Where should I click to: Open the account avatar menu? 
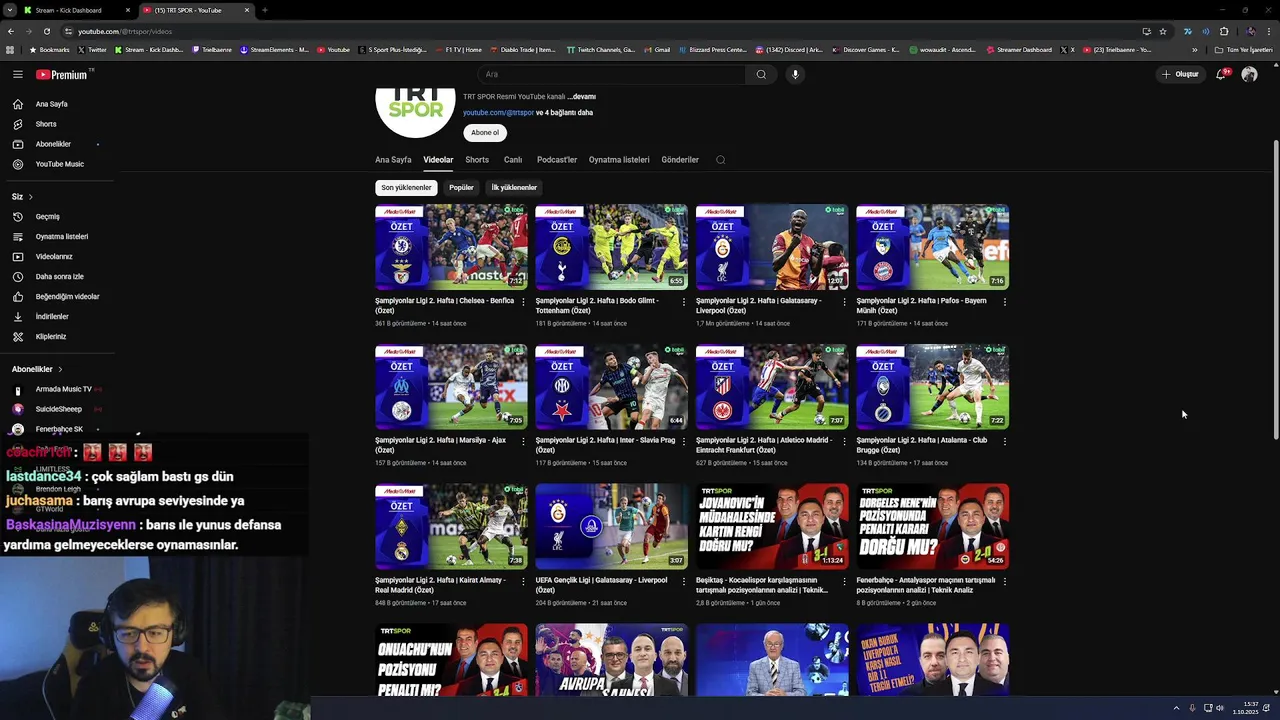(1249, 74)
